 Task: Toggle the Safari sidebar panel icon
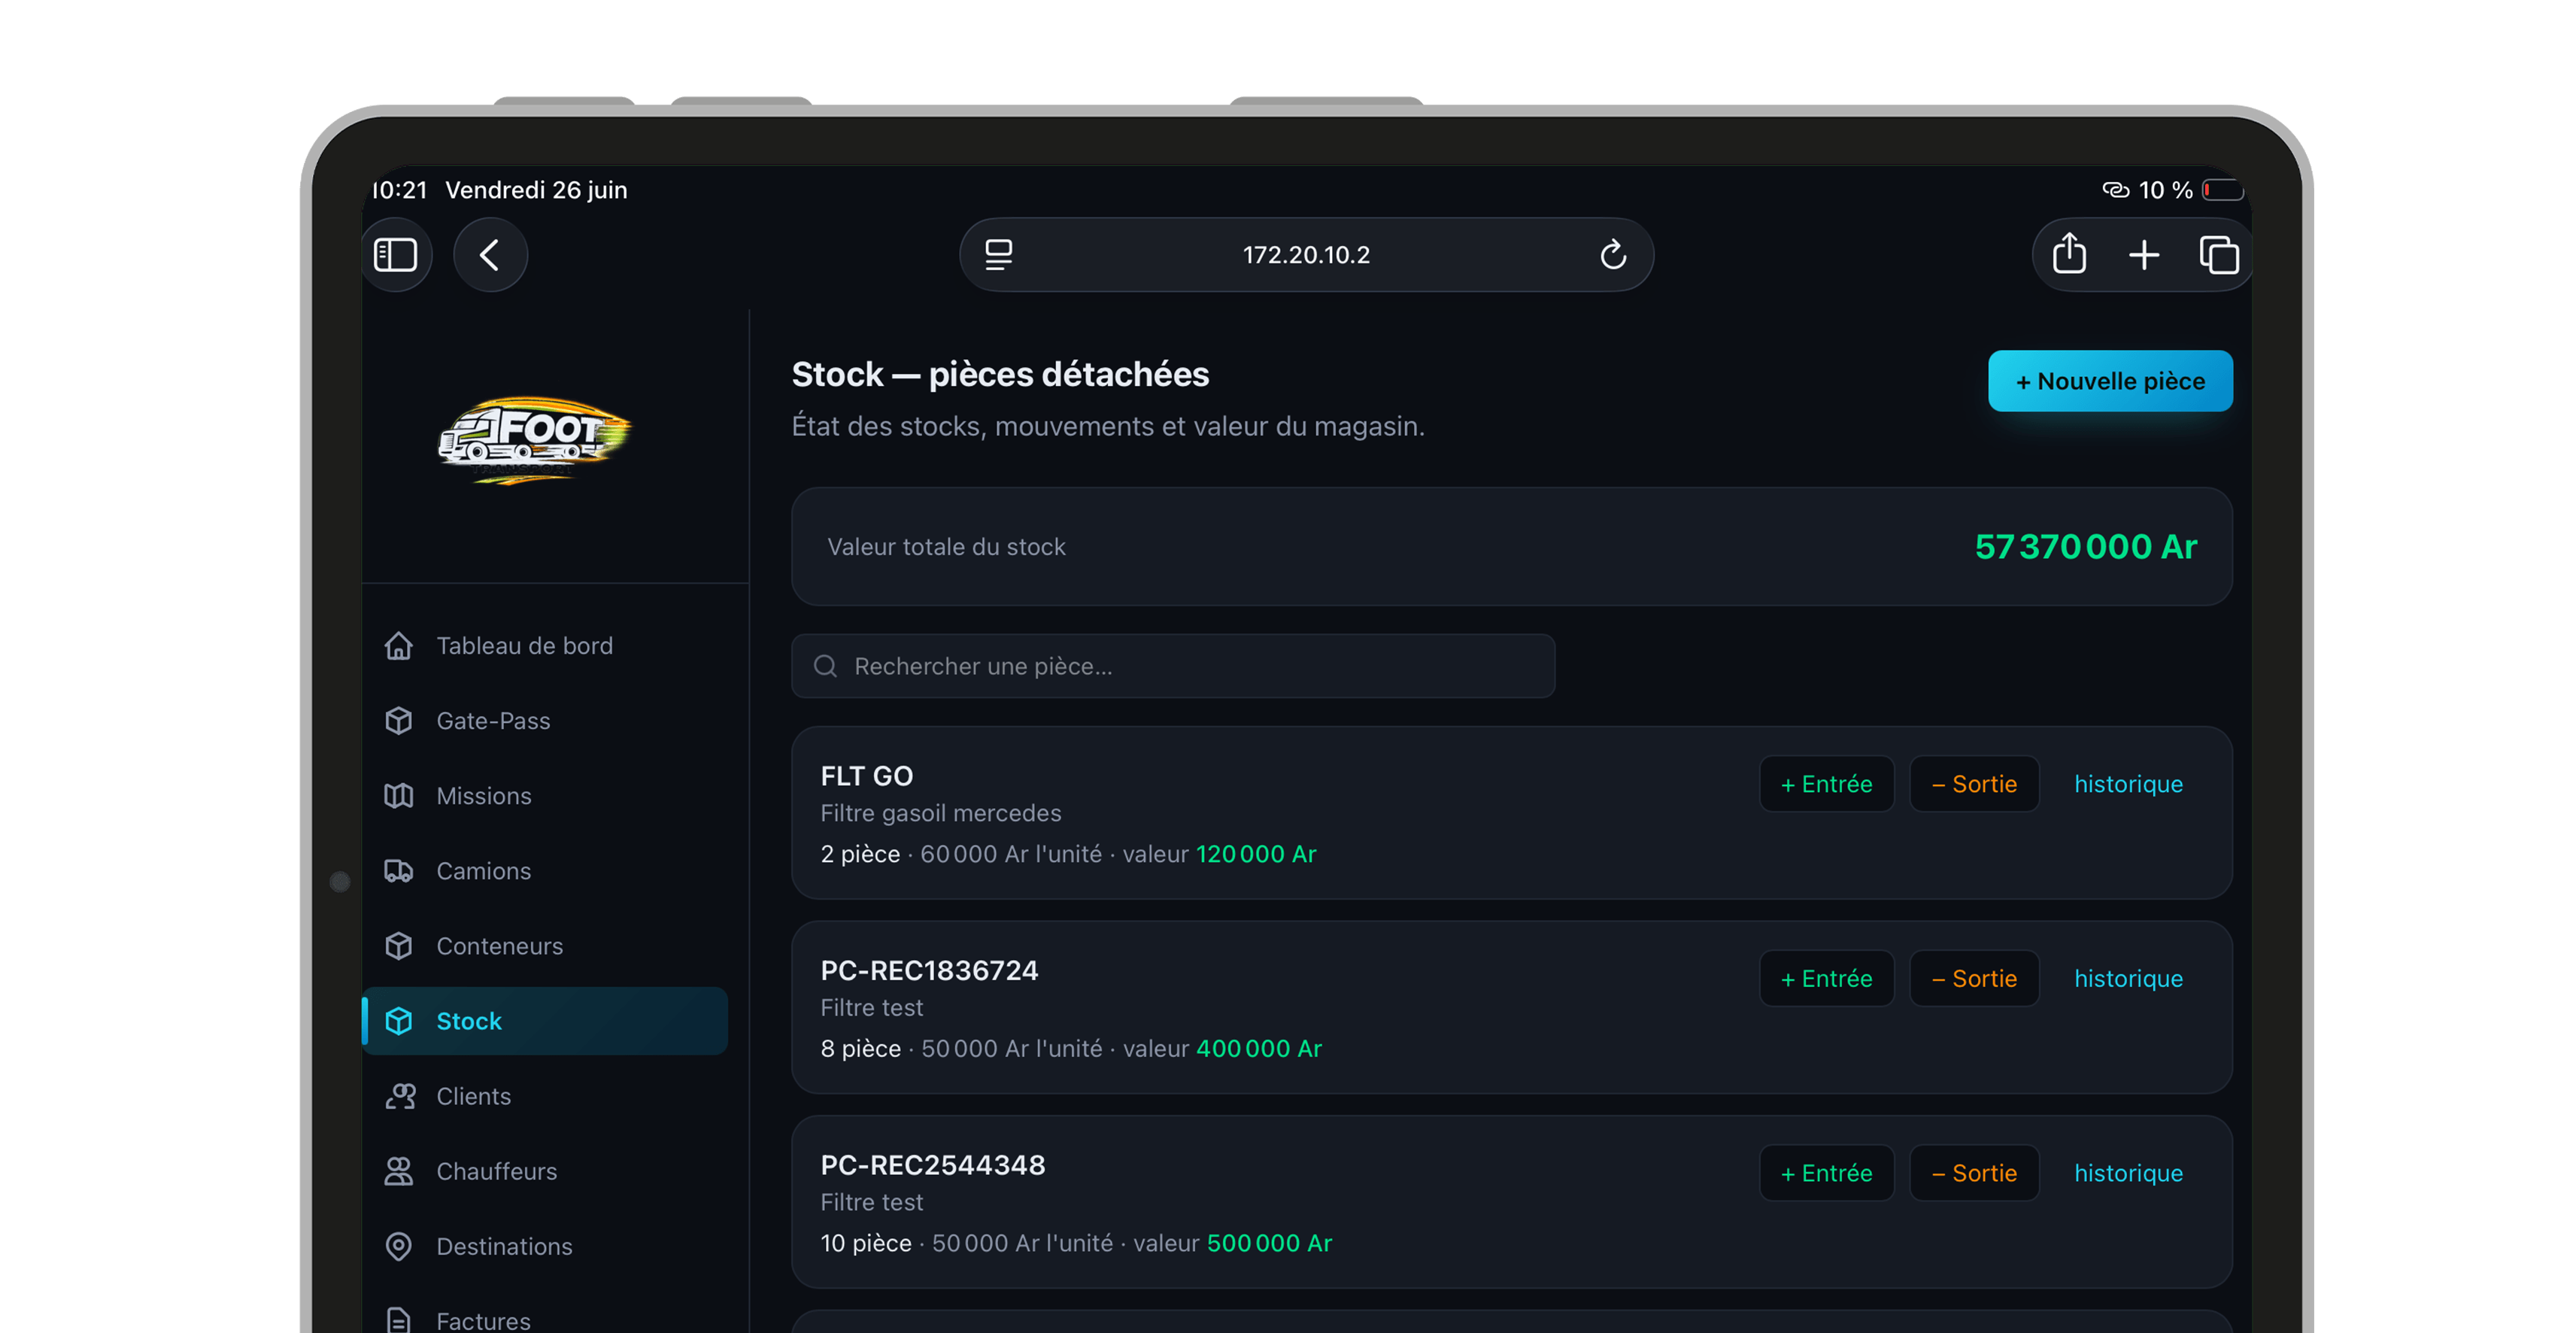tap(395, 255)
